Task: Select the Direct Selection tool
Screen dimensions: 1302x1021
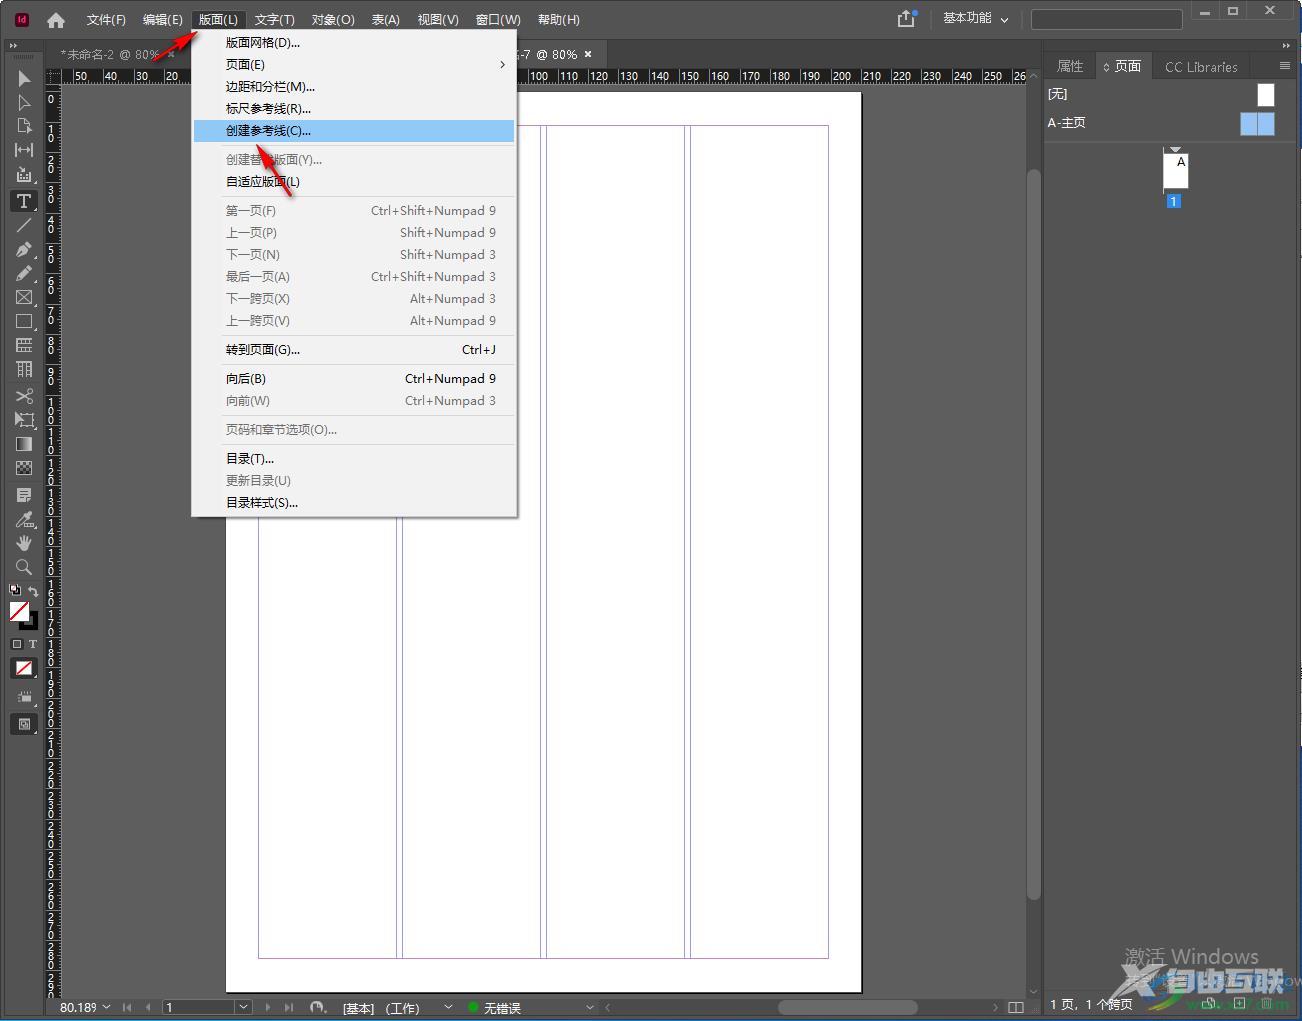Action: (24, 102)
